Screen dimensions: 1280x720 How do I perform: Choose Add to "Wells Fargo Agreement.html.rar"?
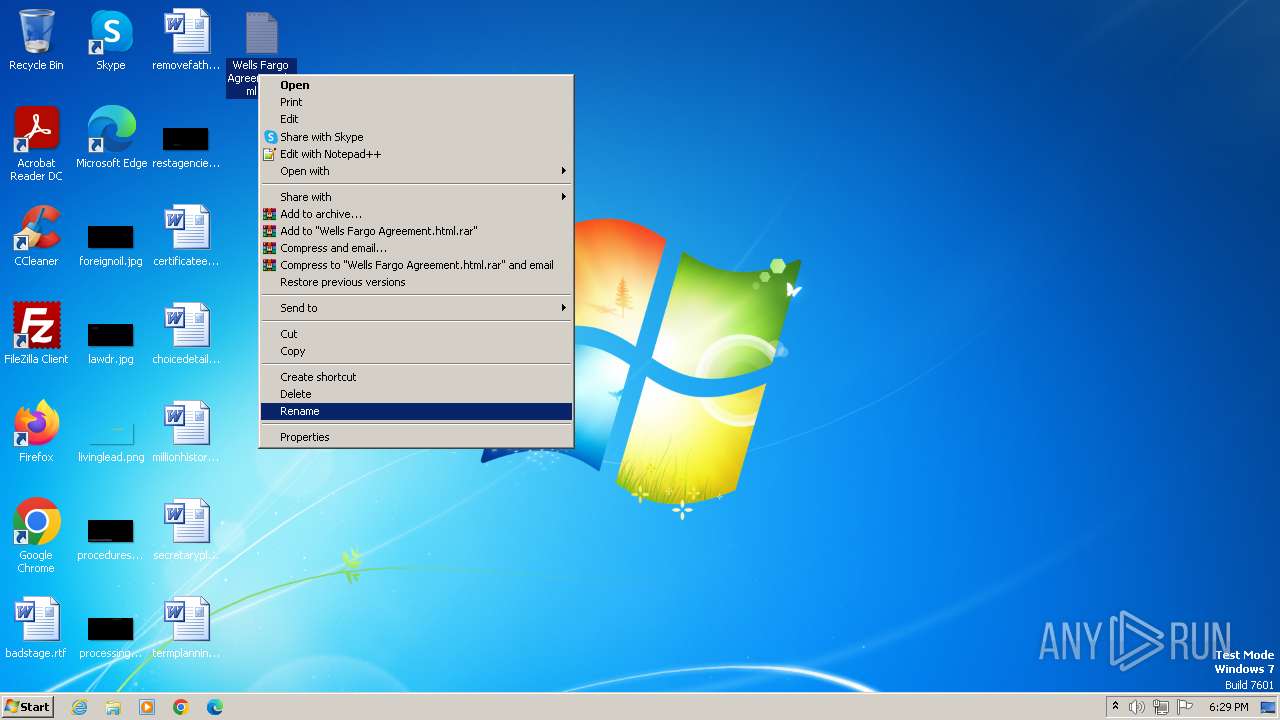tap(416, 231)
